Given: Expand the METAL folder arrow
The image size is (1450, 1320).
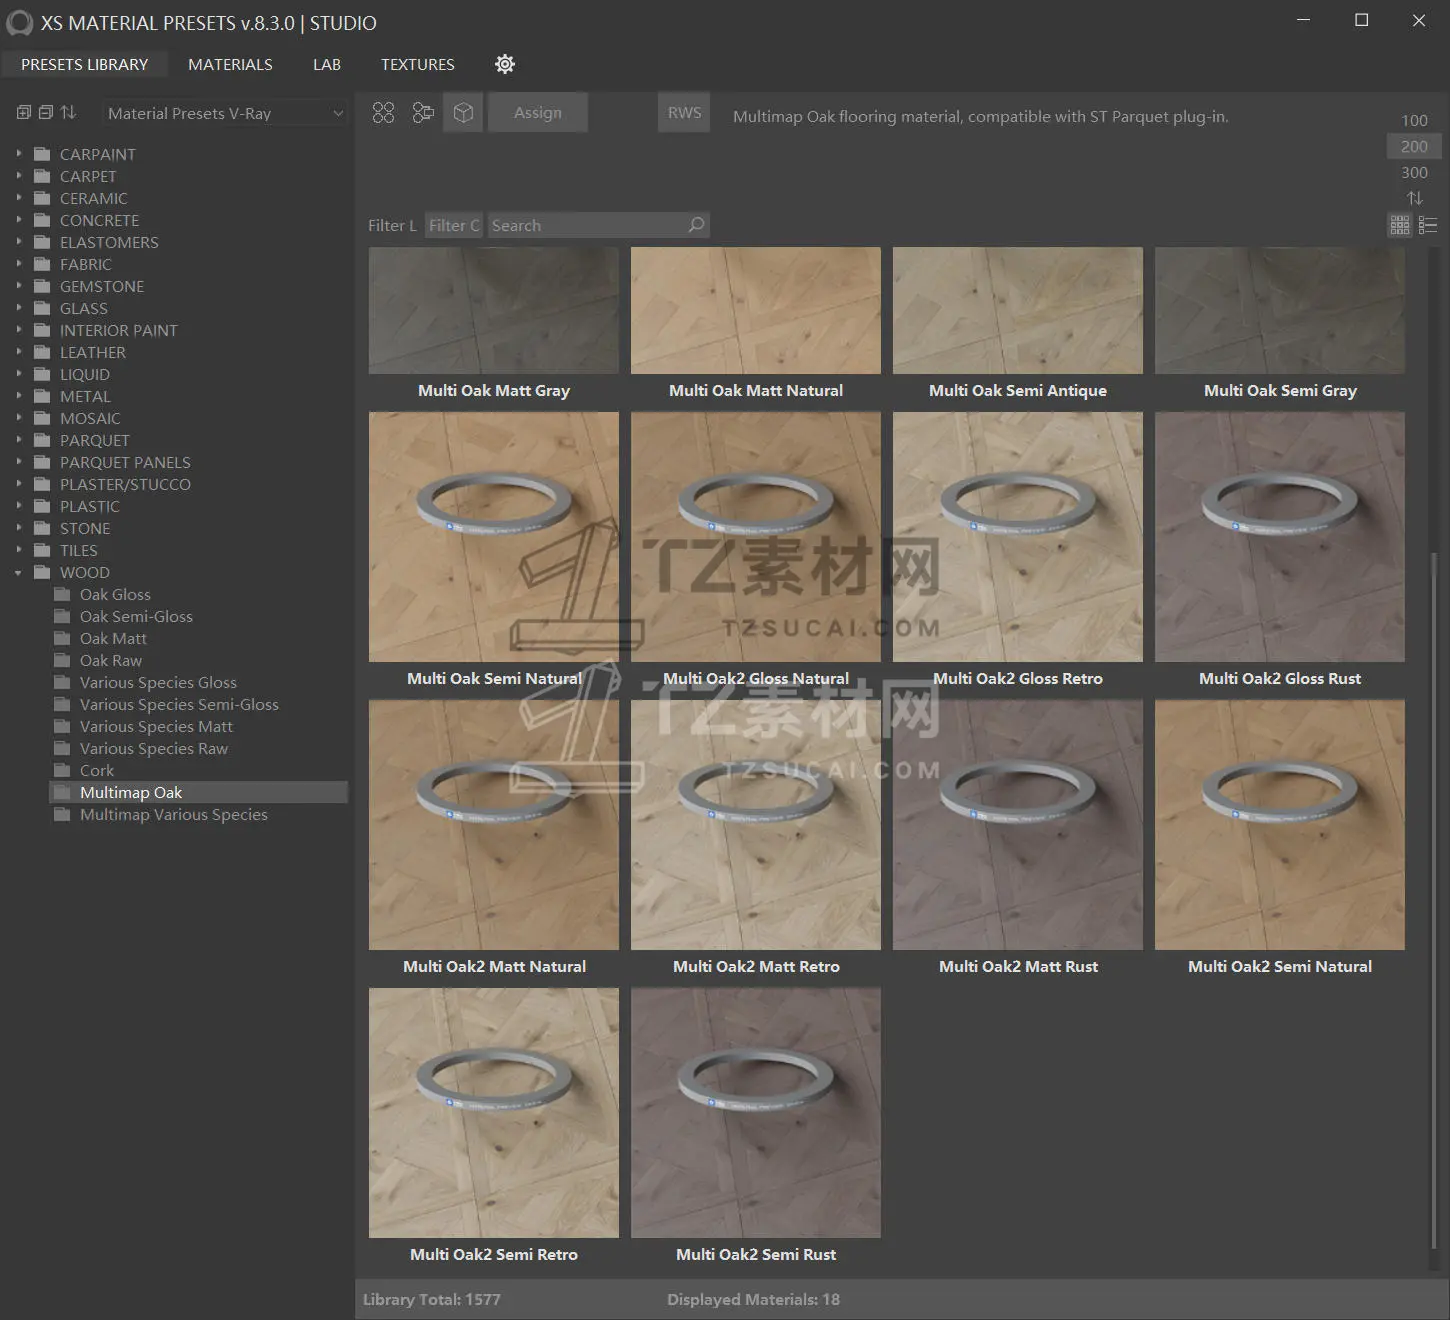Looking at the screenshot, I should pos(18,397).
